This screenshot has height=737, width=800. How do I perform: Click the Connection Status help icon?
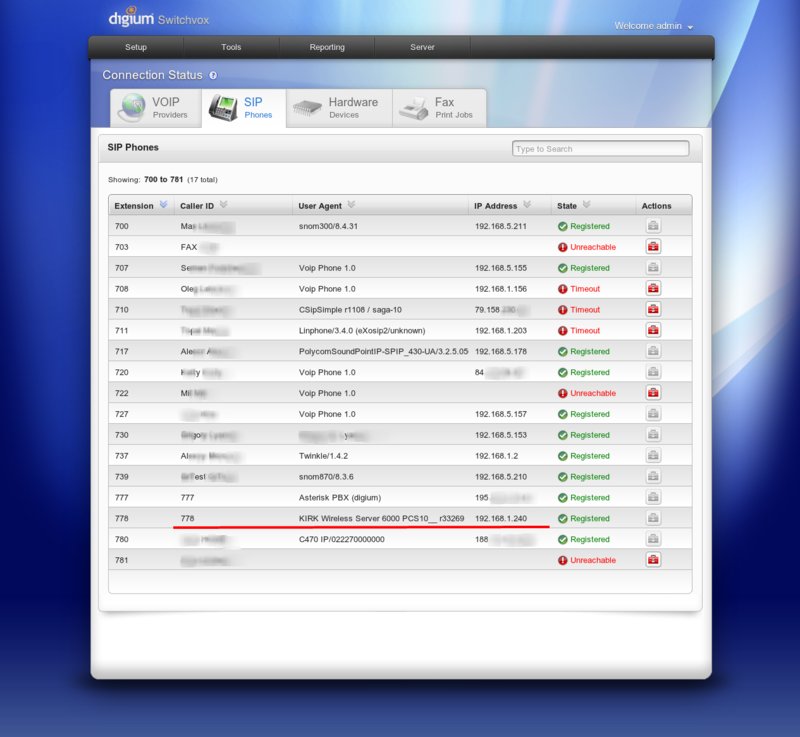click(213, 75)
